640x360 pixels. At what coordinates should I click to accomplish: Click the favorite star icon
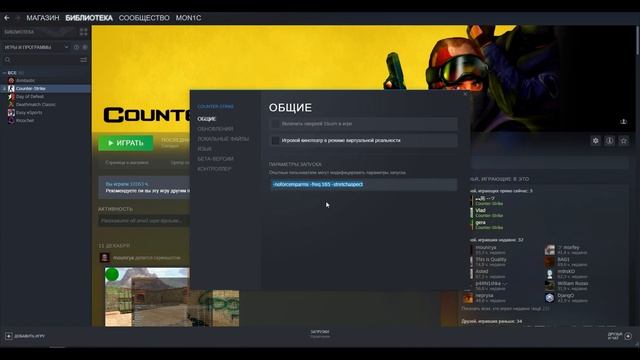click(624, 141)
